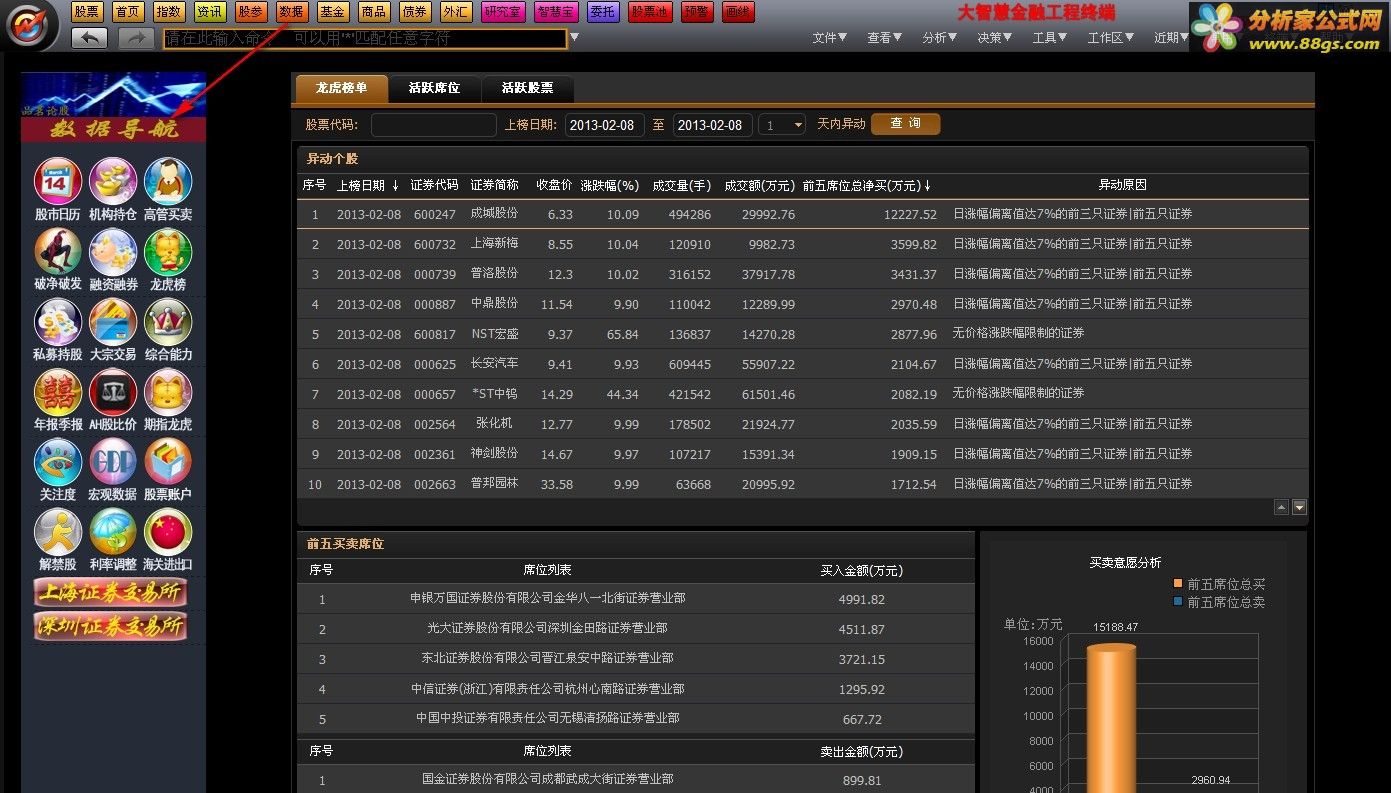Screen dimensions: 1391x793
Task: Expand the command input dropdown arrow
Action: tap(574, 38)
